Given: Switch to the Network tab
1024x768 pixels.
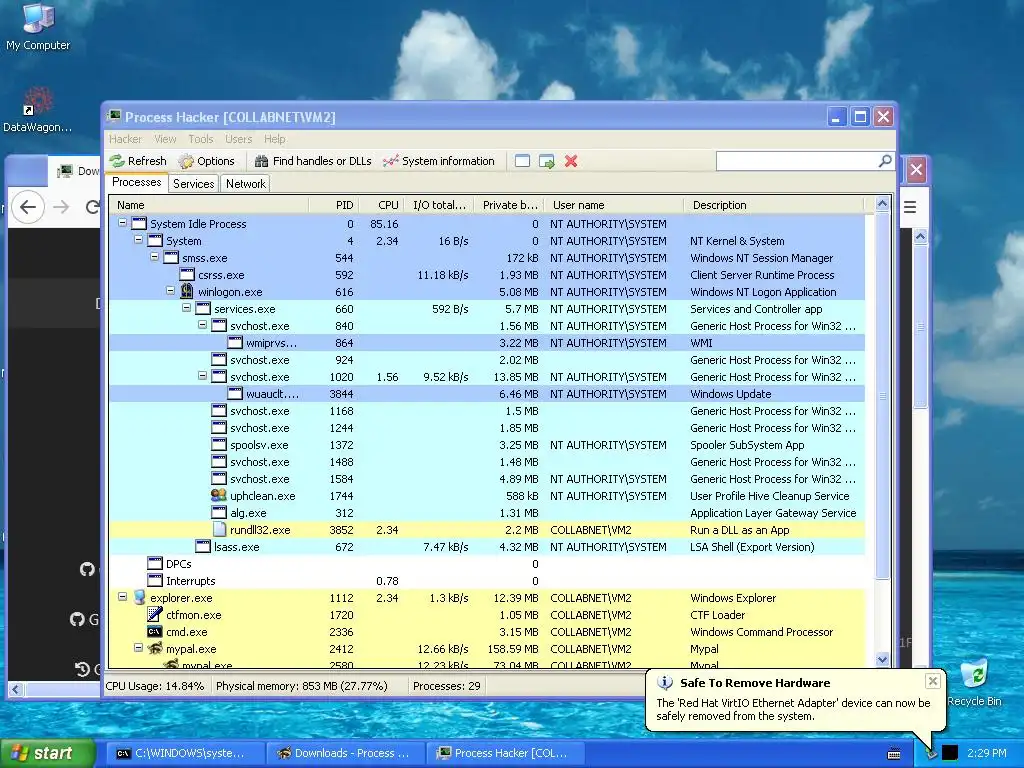Looking at the screenshot, I should tap(246, 184).
